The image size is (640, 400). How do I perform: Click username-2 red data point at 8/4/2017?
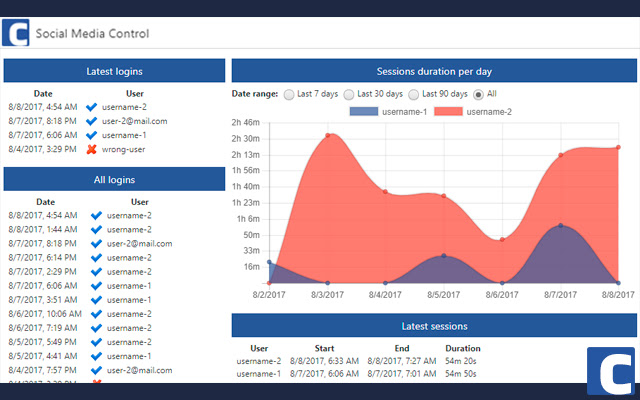tap(385, 192)
